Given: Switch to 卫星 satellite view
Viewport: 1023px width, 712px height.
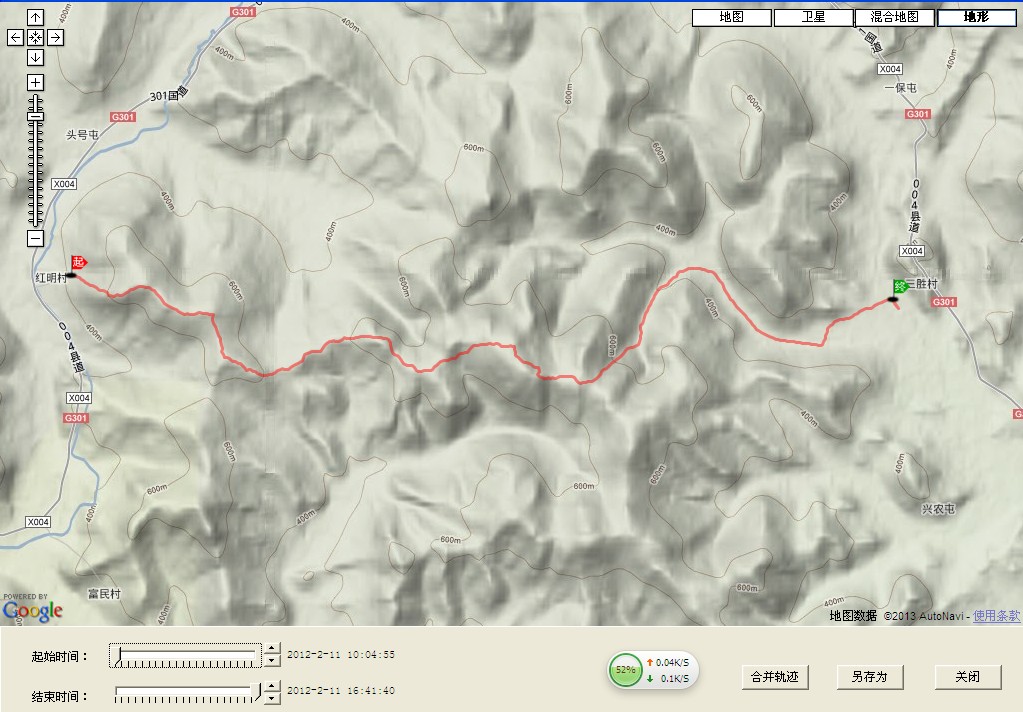Looking at the screenshot, I should [x=813, y=18].
